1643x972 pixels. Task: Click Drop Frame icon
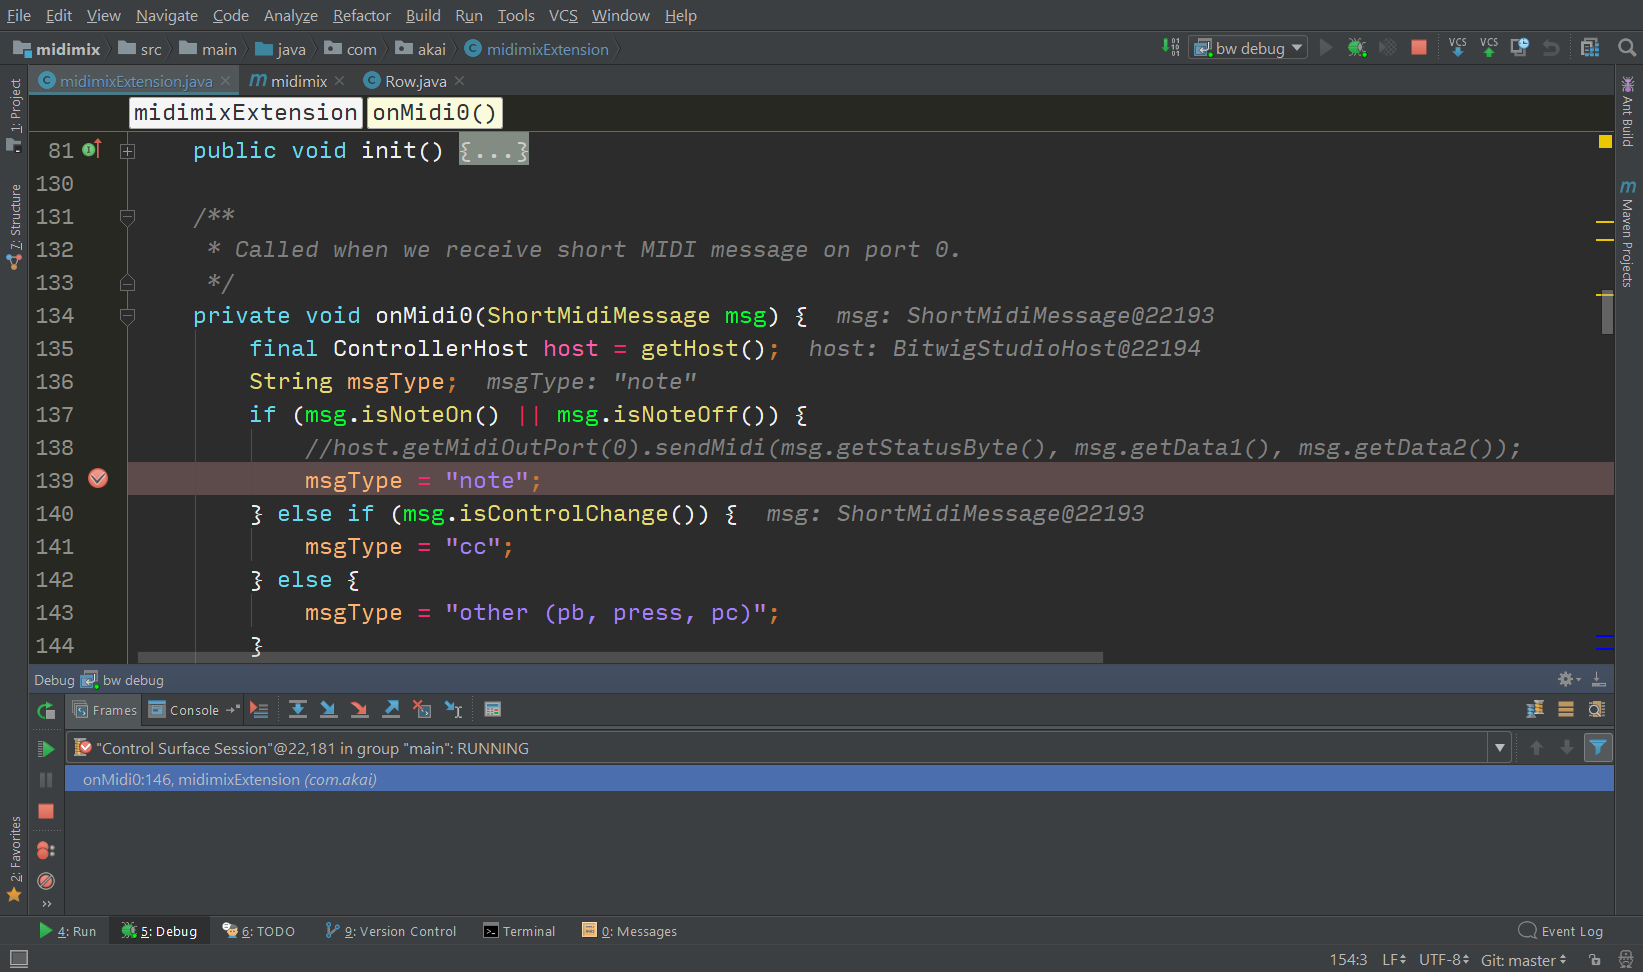(422, 710)
